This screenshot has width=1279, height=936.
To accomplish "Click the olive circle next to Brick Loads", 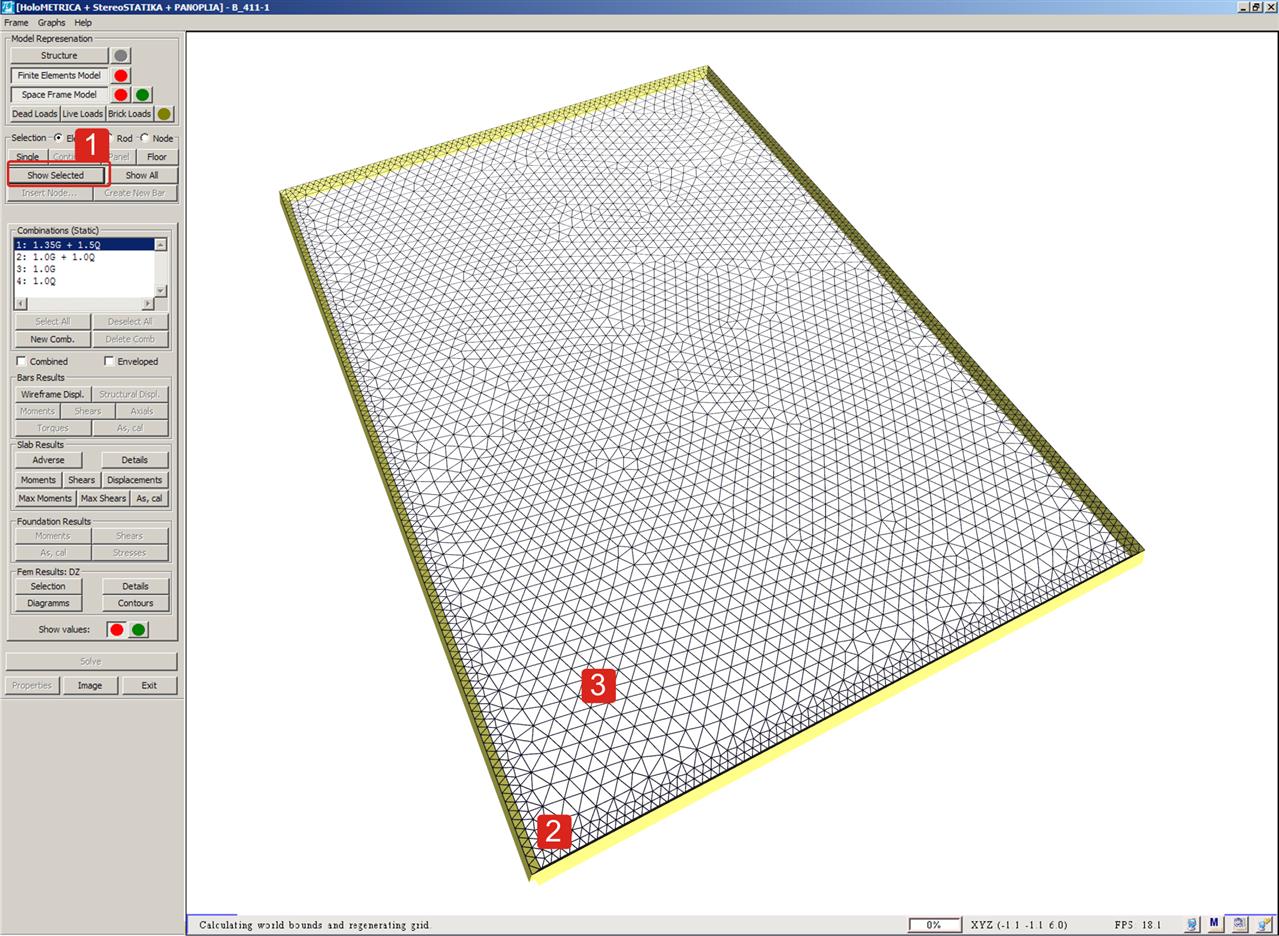I will tap(164, 113).
